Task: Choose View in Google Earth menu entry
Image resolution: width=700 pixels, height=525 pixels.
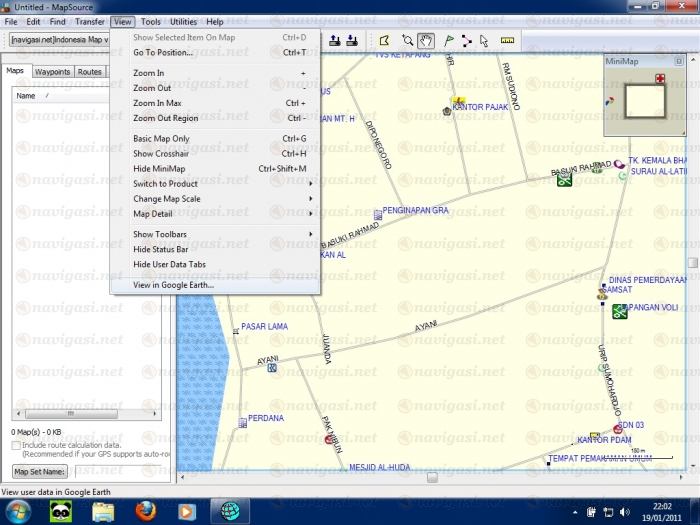Action: pos(174,285)
